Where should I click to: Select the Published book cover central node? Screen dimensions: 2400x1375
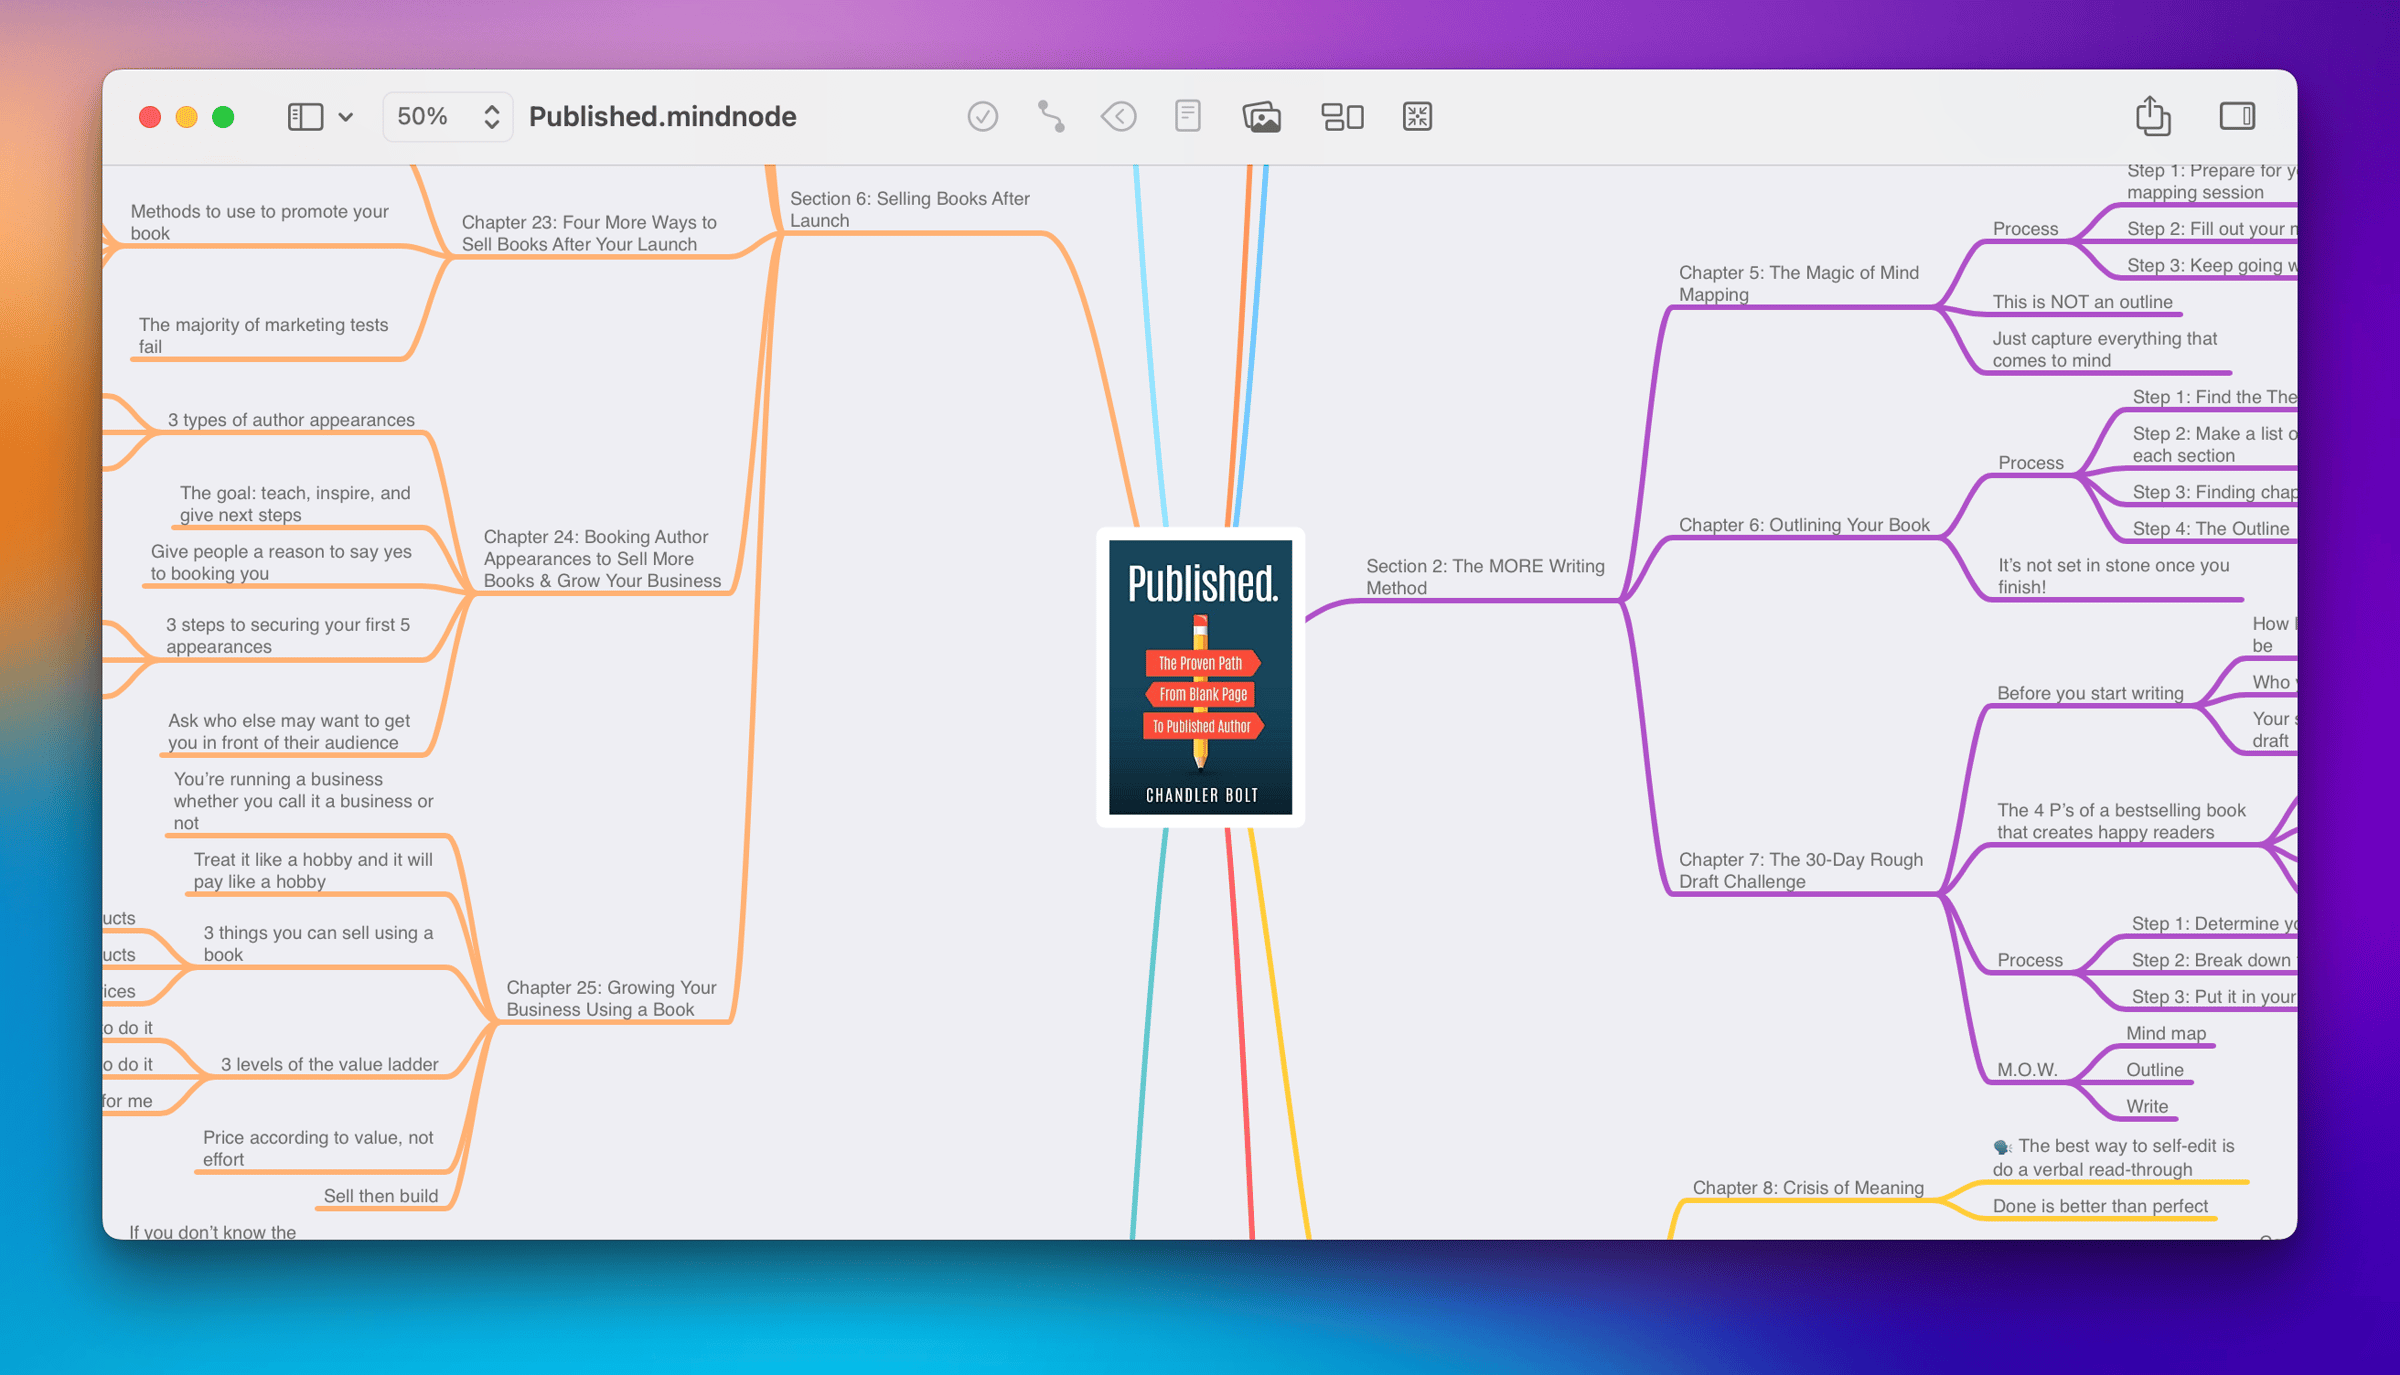coord(1200,677)
